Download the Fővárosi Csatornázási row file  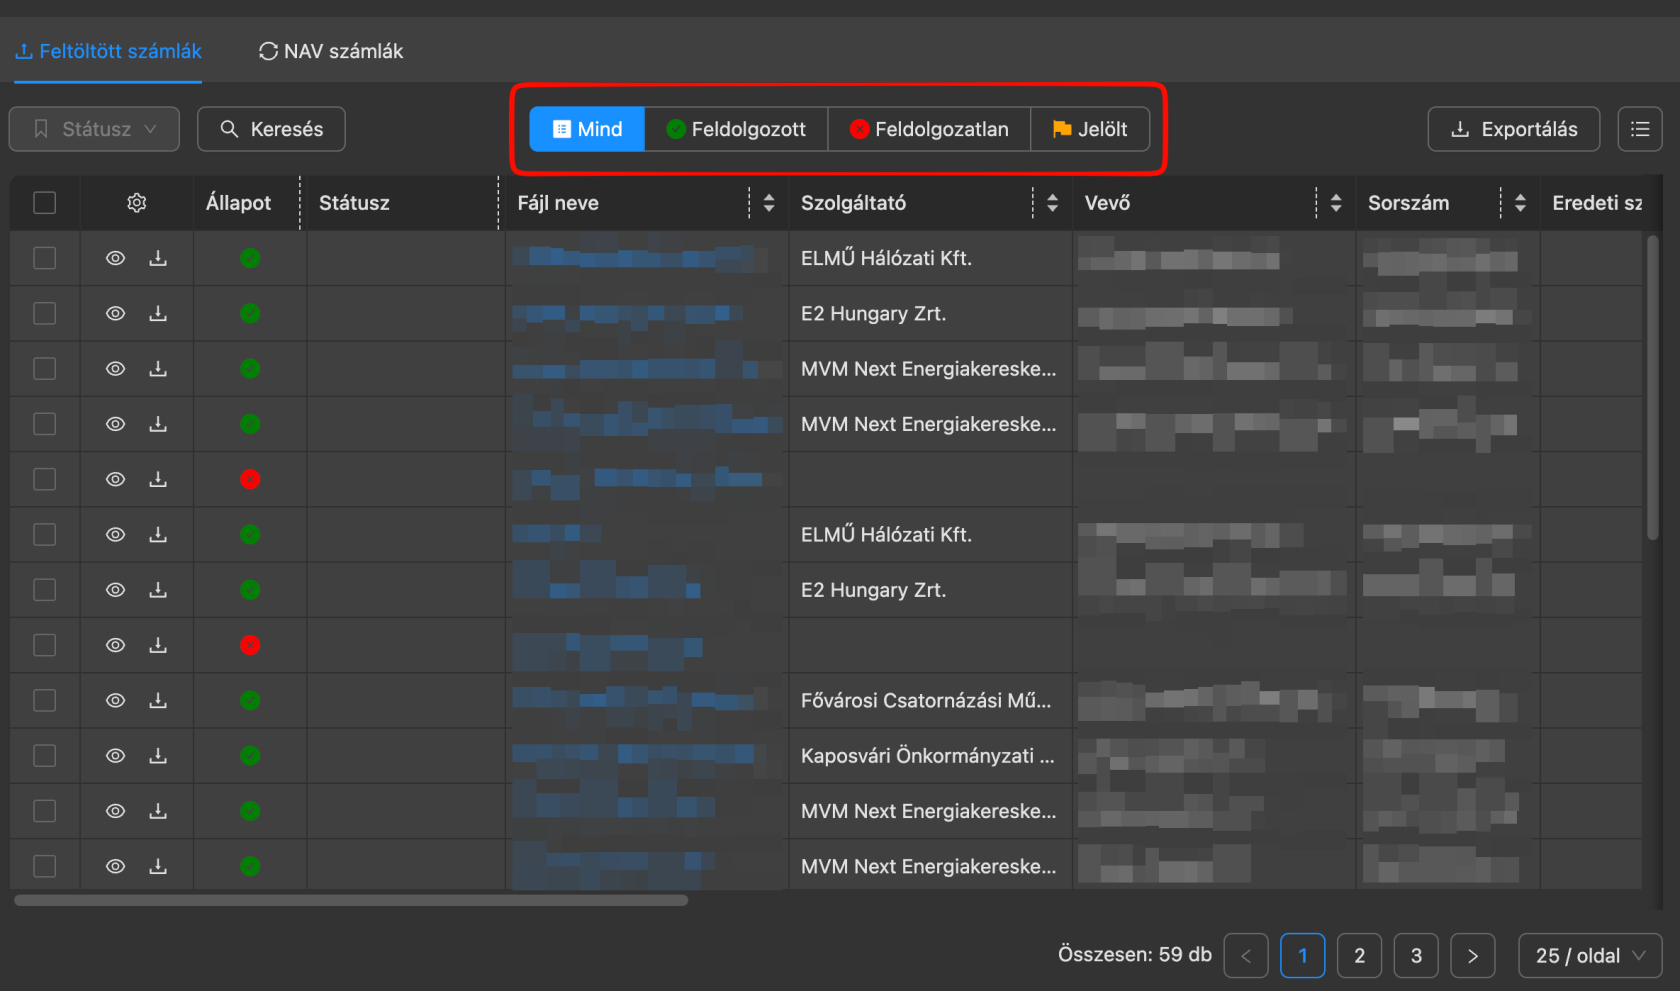pyautogui.click(x=158, y=700)
